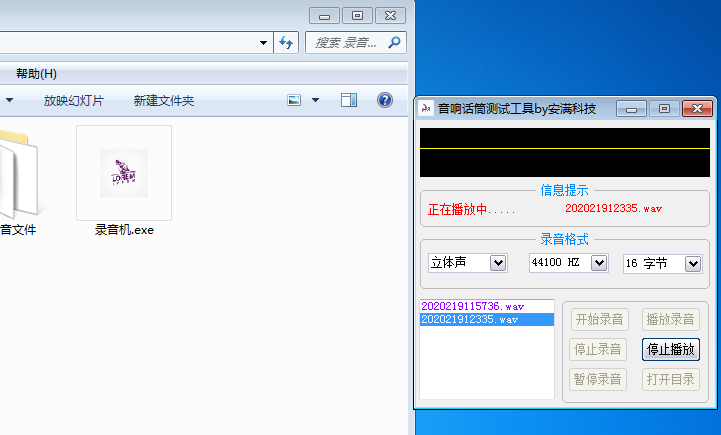Screen dimensions: 721x435
Task: Click 新建文件夹 to create a folder
Action: point(163,100)
